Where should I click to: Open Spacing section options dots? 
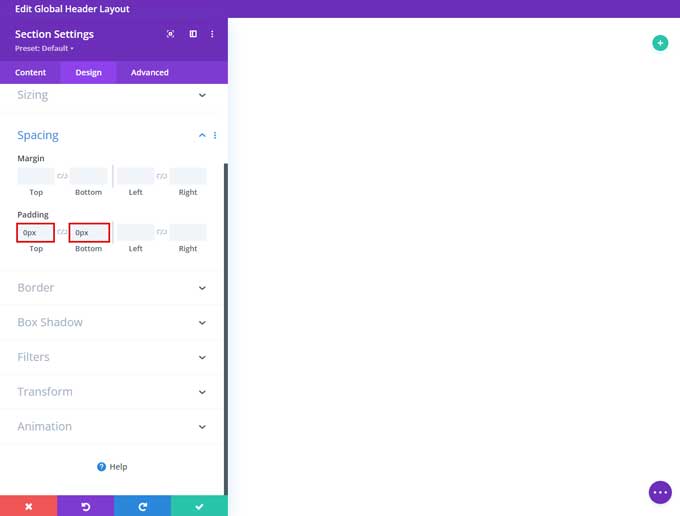215,135
